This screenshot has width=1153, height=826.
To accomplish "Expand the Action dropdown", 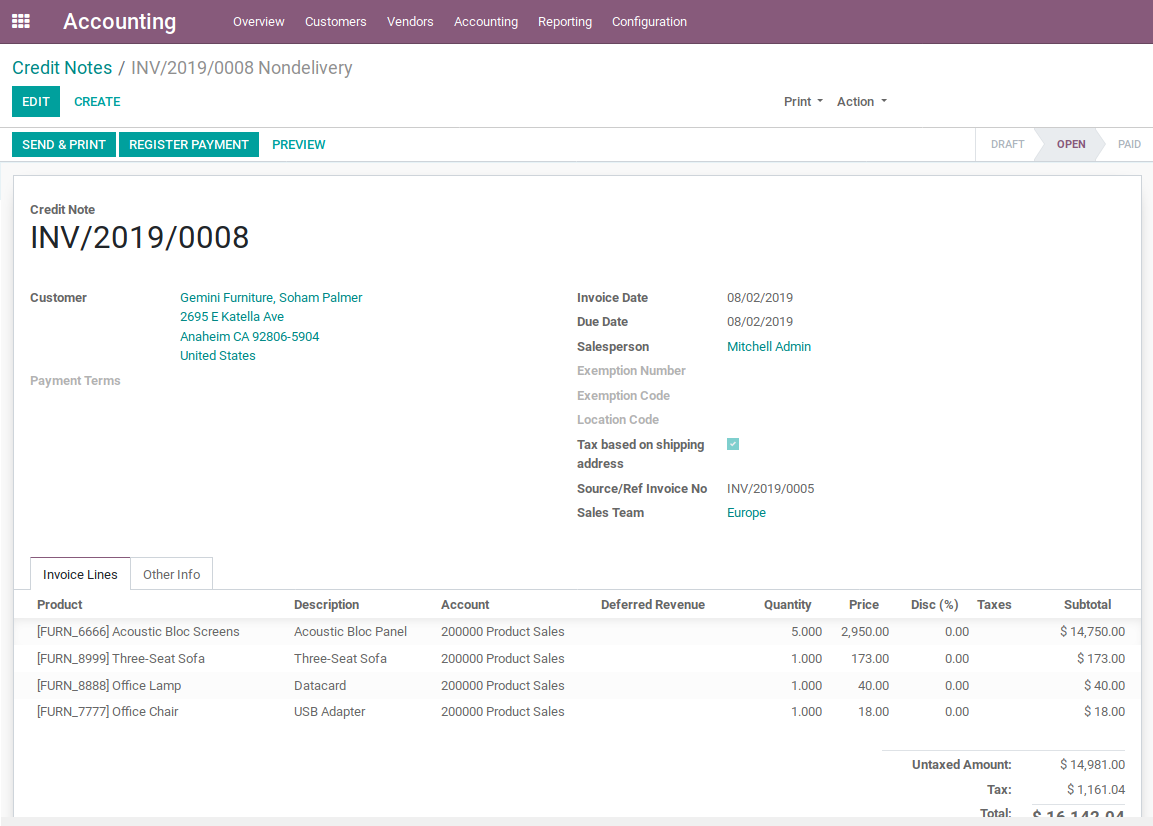I will click(x=861, y=102).
